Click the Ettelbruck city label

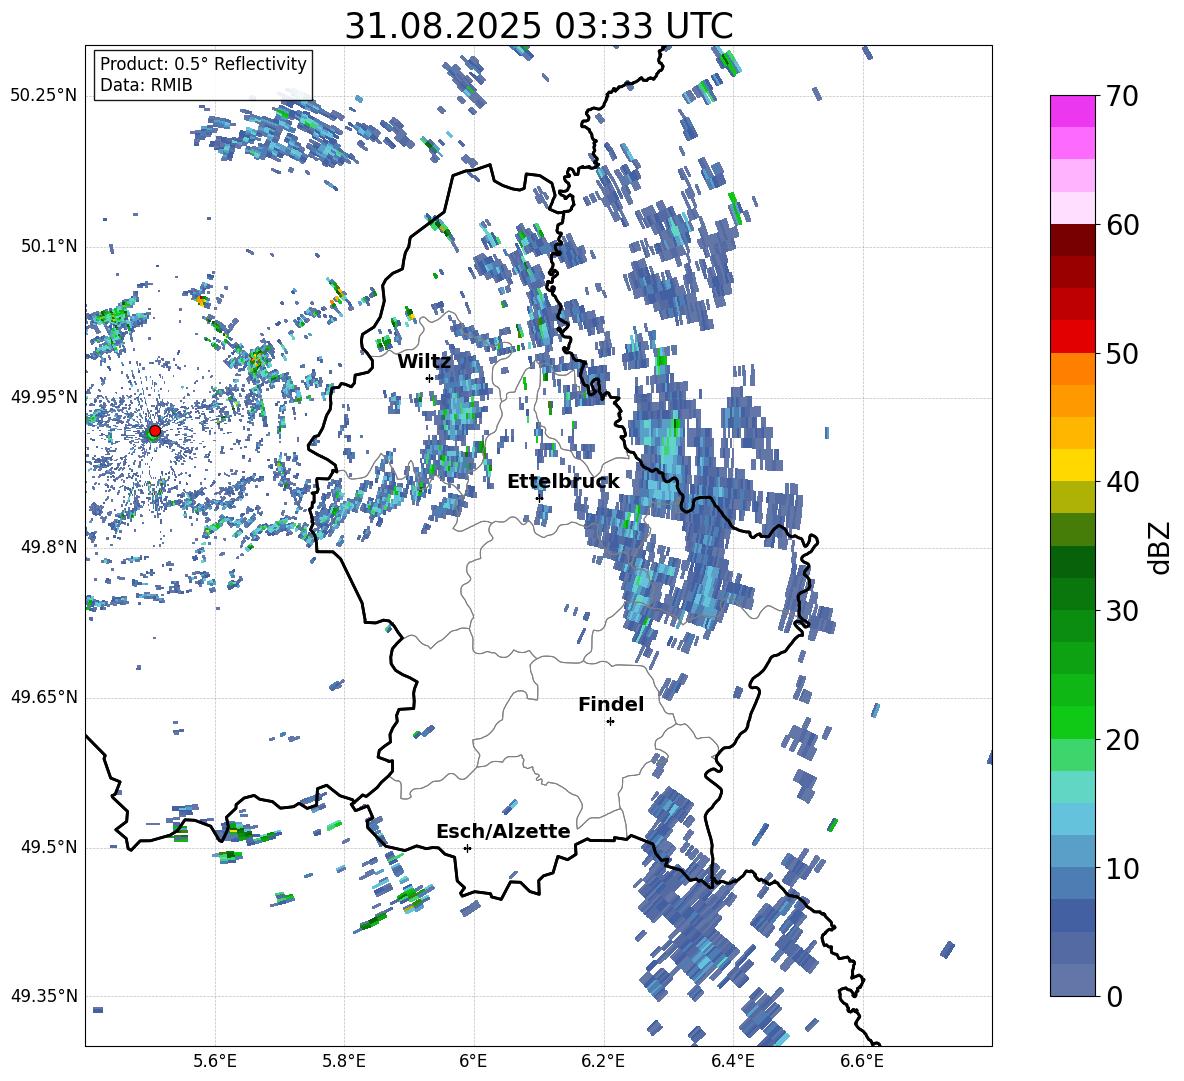563,481
